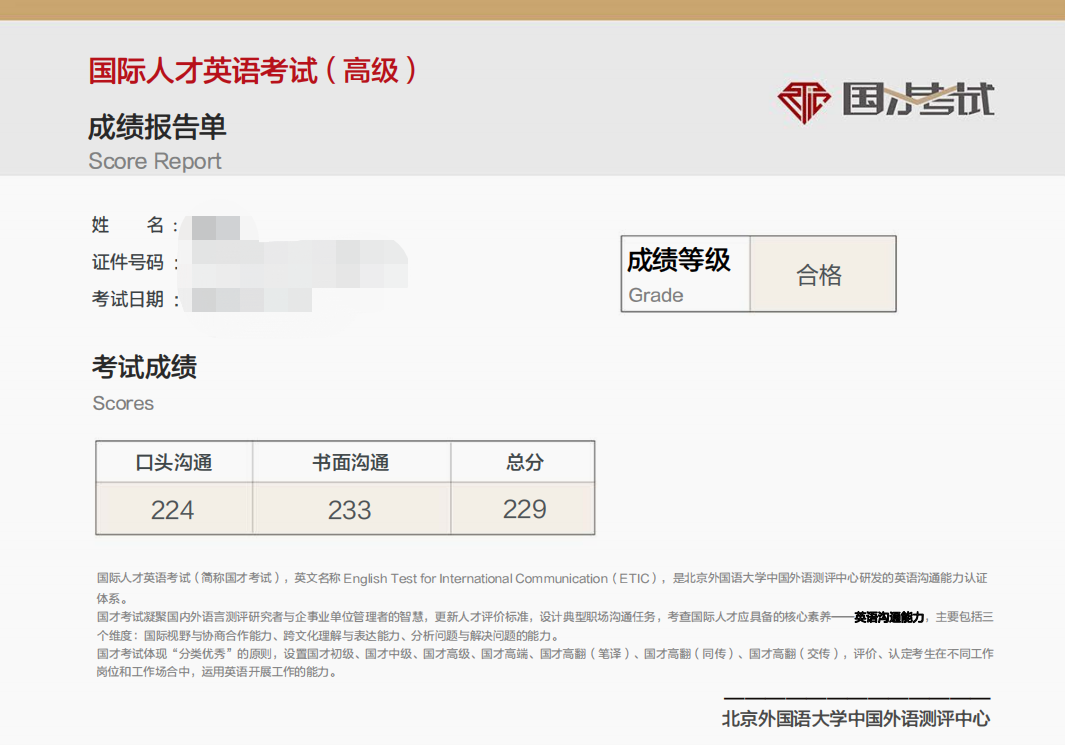Click the red diamond logo icon

[x=804, y=101]
